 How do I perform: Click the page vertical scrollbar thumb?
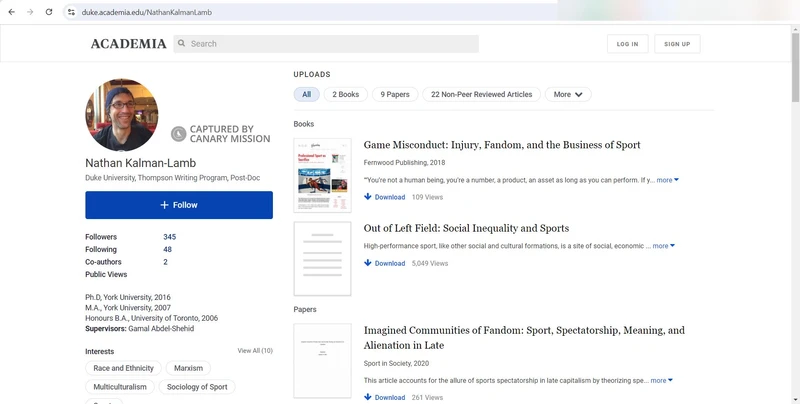pos(795,67)
